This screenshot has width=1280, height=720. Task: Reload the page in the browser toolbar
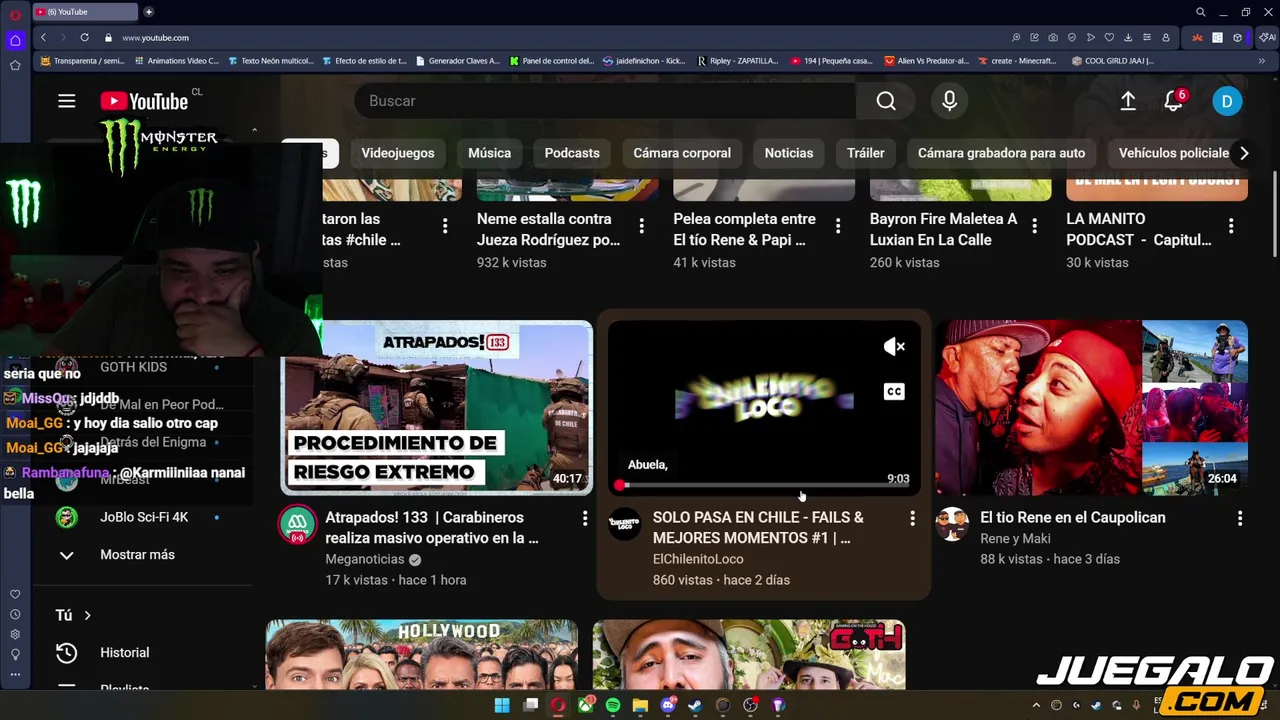click(x=84, y=37)
